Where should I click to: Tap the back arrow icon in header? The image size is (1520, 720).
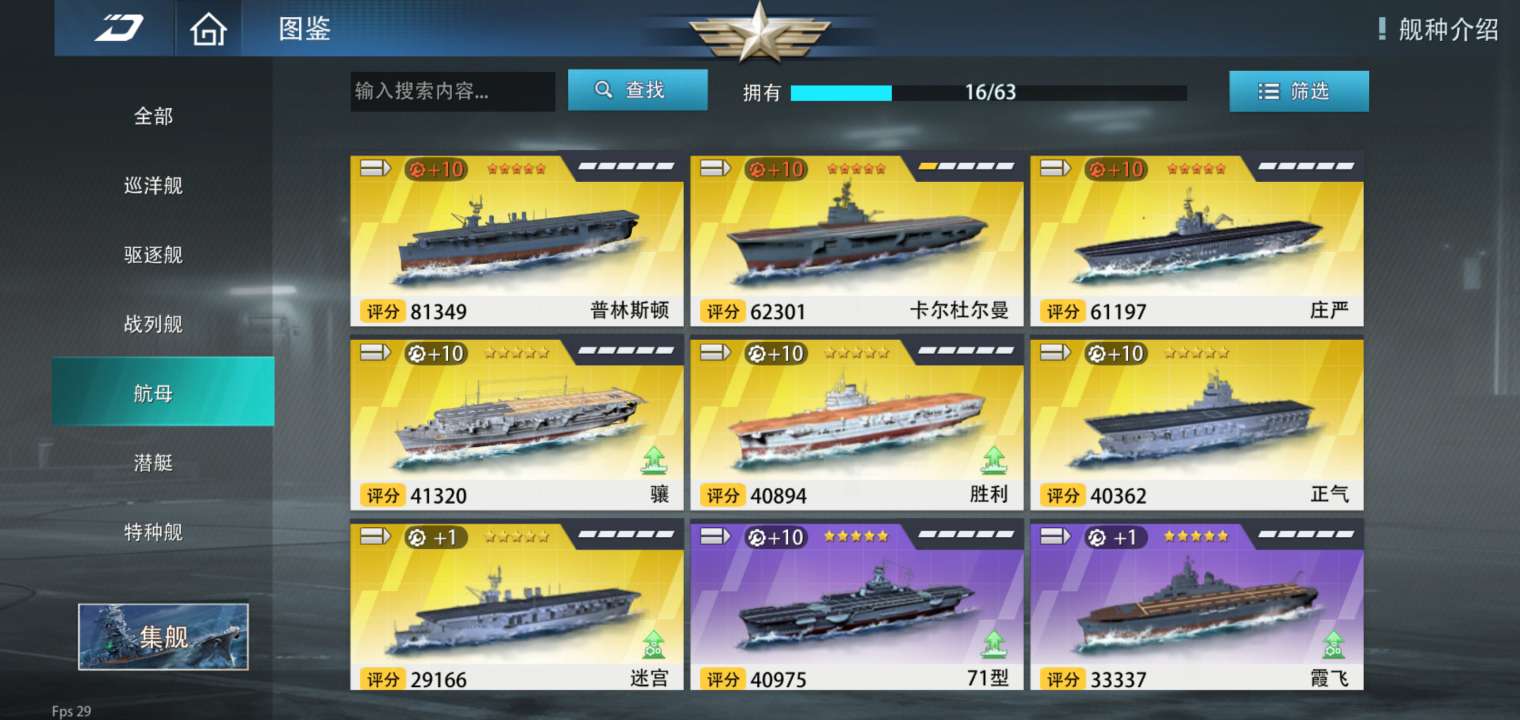(119, 28)
